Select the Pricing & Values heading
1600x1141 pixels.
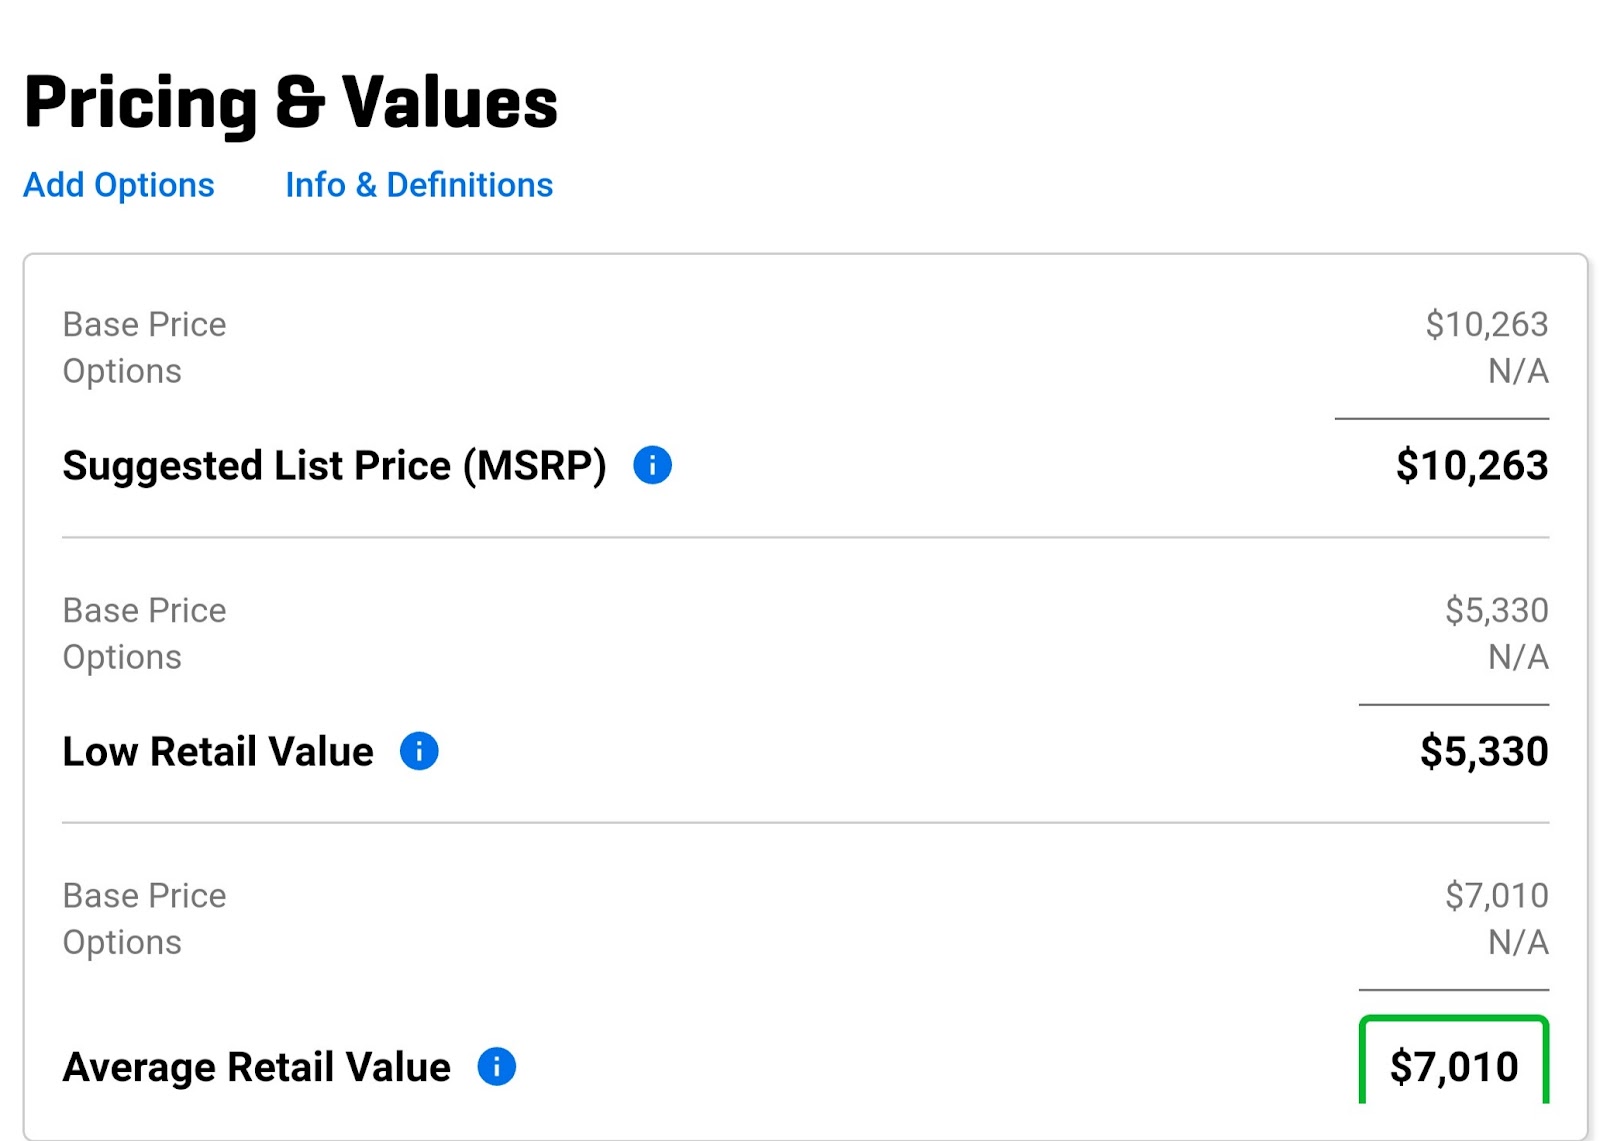pyautogui.click(x=291, y=103)
